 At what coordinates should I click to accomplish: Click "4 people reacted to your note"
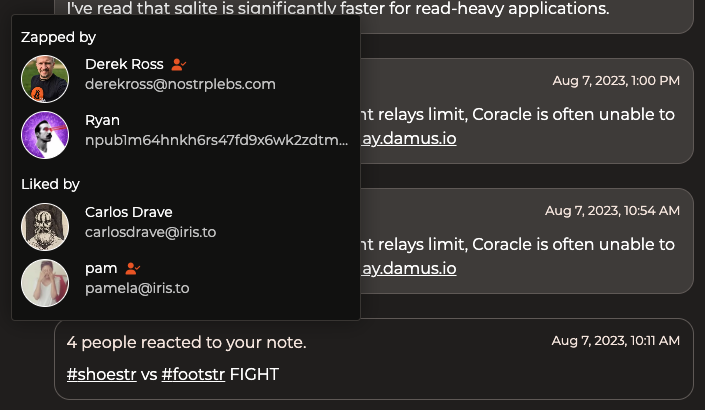(186, 342)
